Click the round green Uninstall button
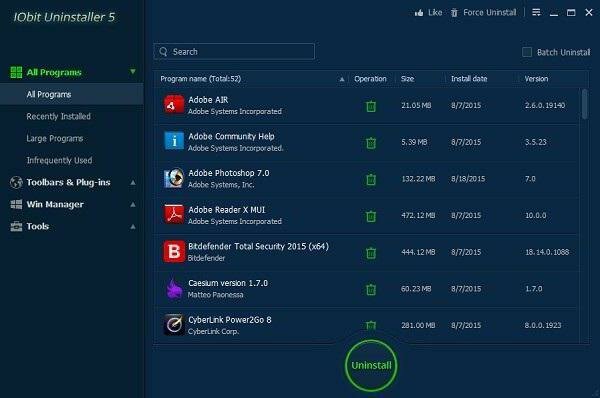Screen dimensions: 600x398 pyautogui.click(x=371, y=365)
